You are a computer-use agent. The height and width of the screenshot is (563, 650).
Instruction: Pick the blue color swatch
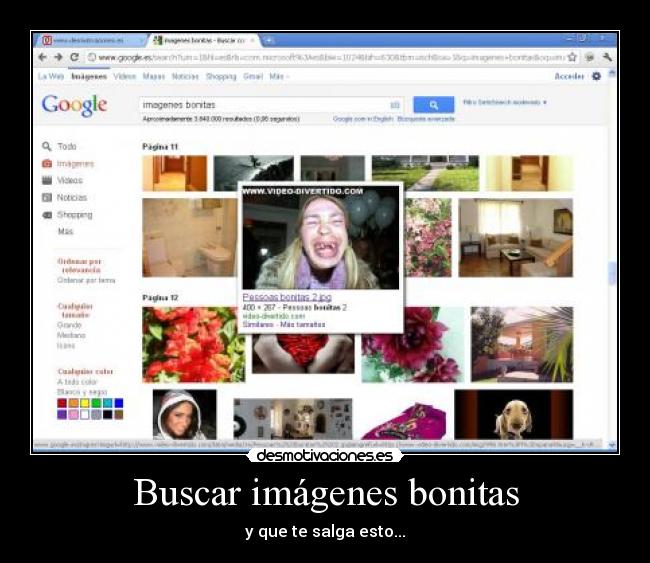[119, 403]
